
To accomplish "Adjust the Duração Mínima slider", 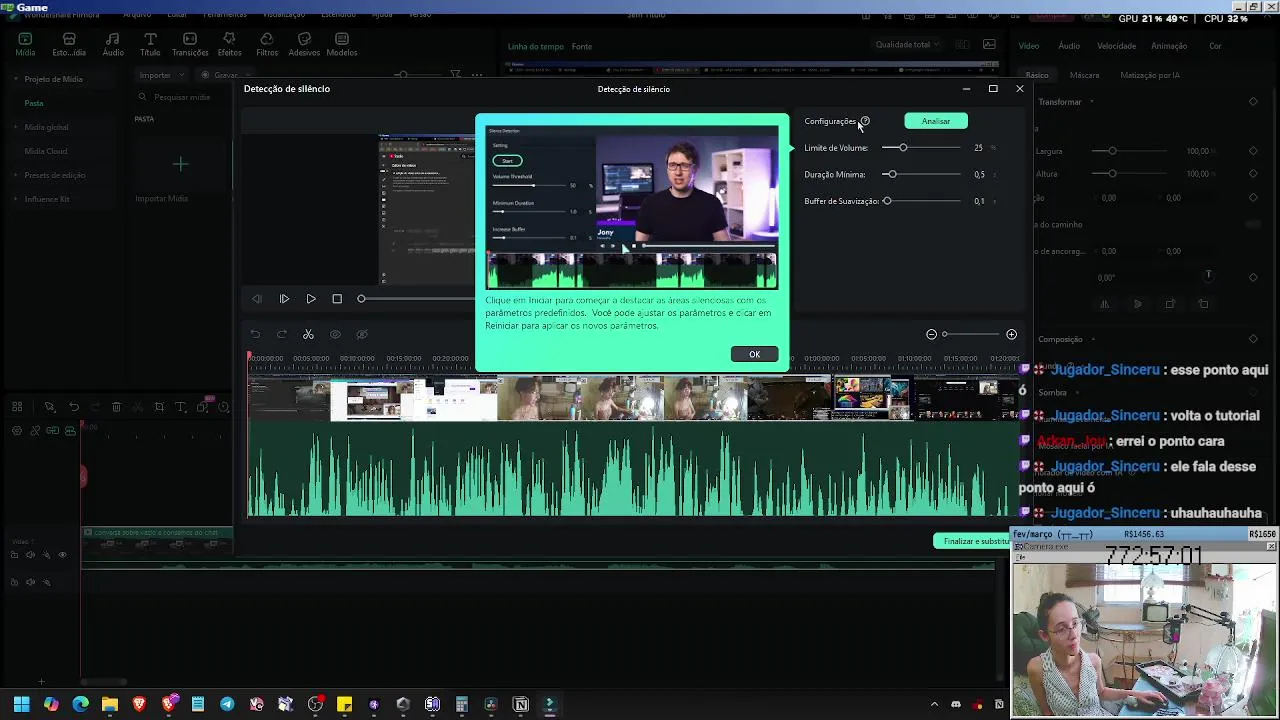I will pos(922,174).
